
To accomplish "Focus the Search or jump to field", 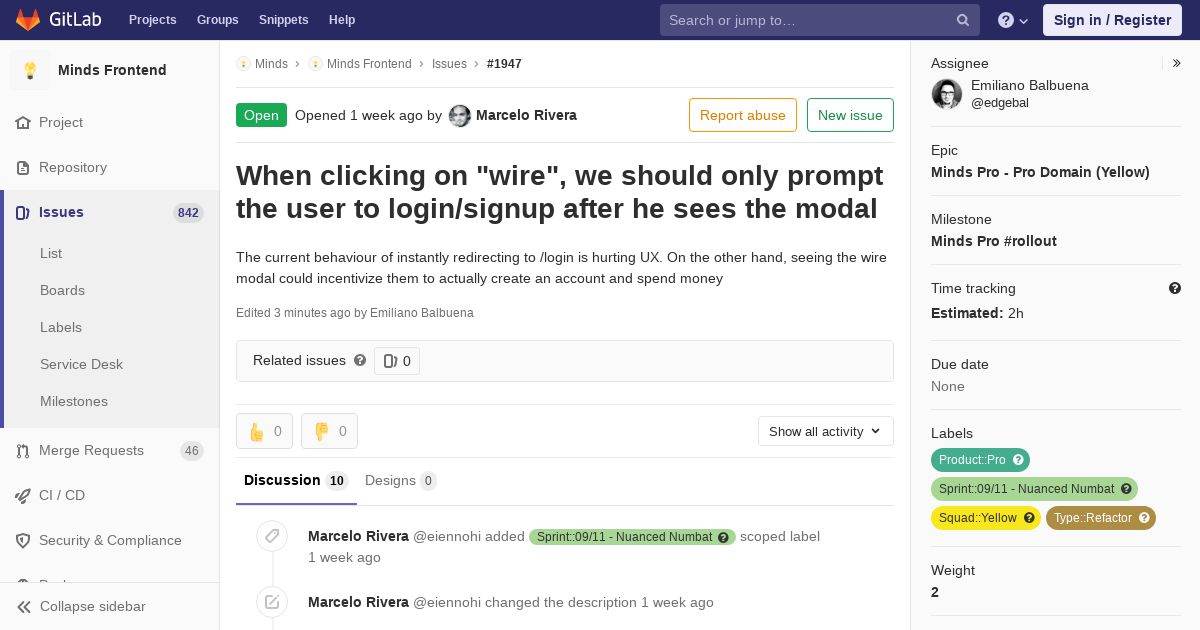I will pyautogui.click(x=820, y=20).
